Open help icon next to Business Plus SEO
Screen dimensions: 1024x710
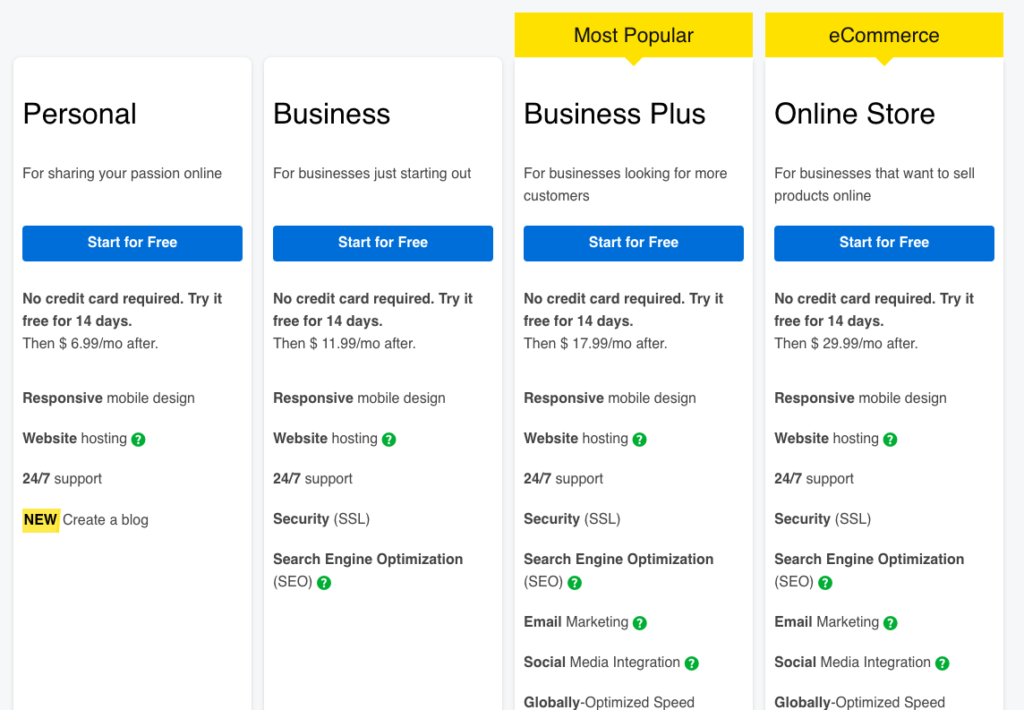(x=574, y=582)
